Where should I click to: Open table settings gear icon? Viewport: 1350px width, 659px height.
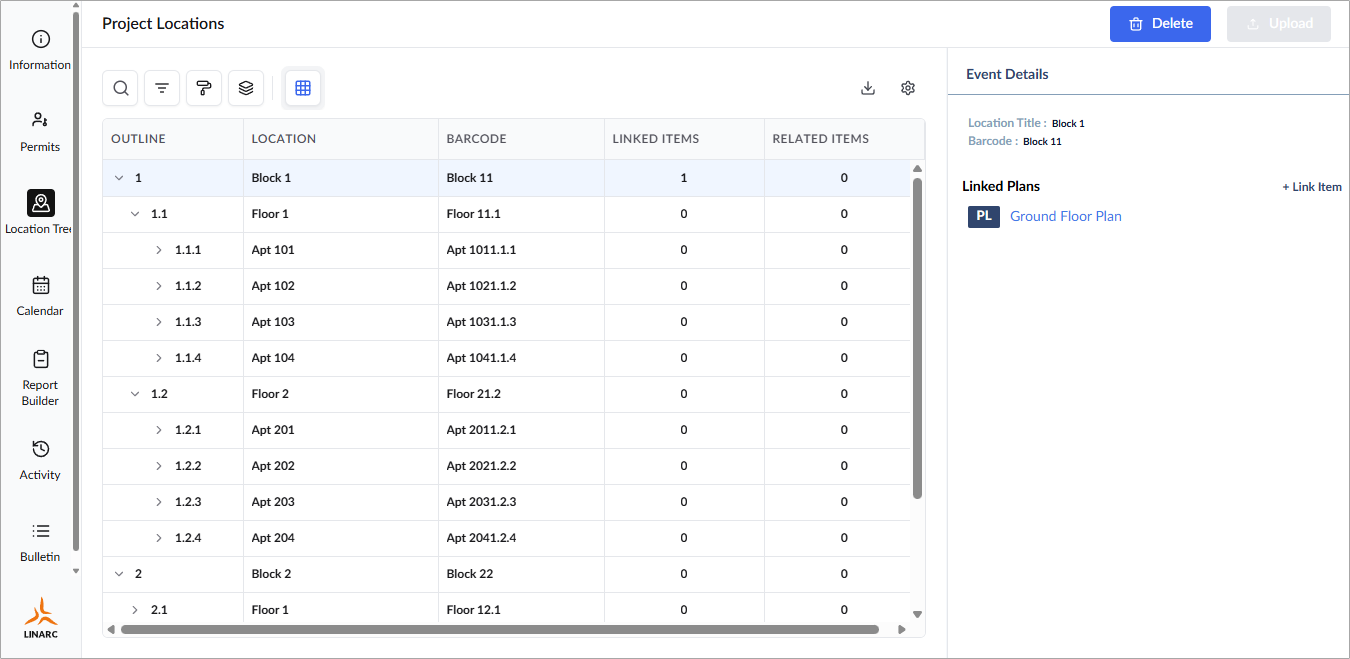pyautogui.click(x=908, y=88)
